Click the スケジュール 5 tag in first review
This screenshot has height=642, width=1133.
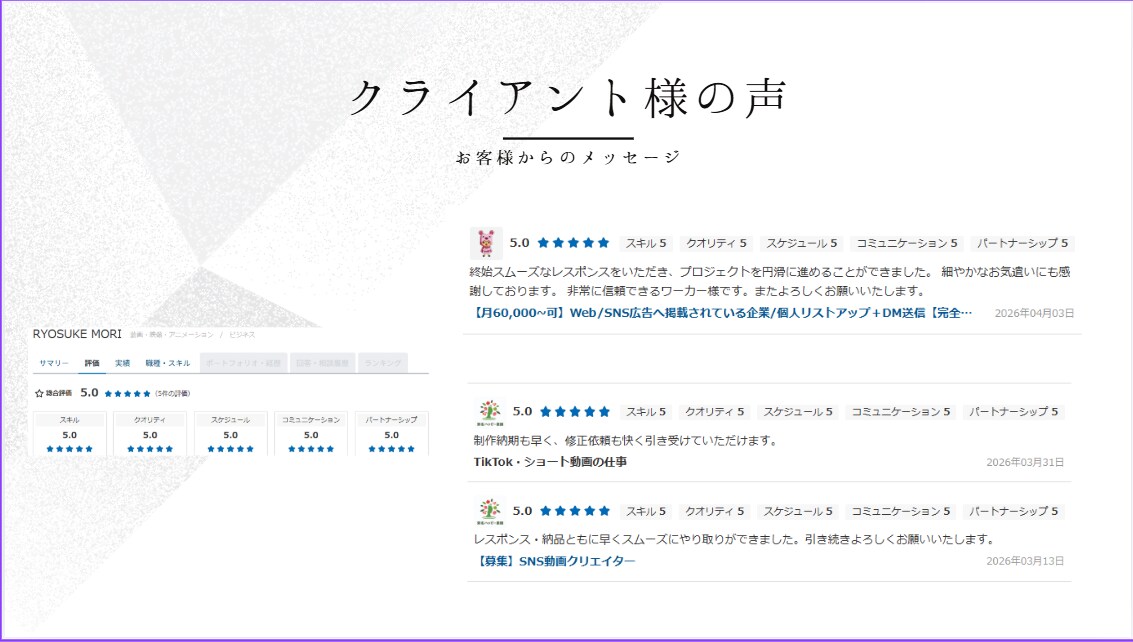[801, 244]
